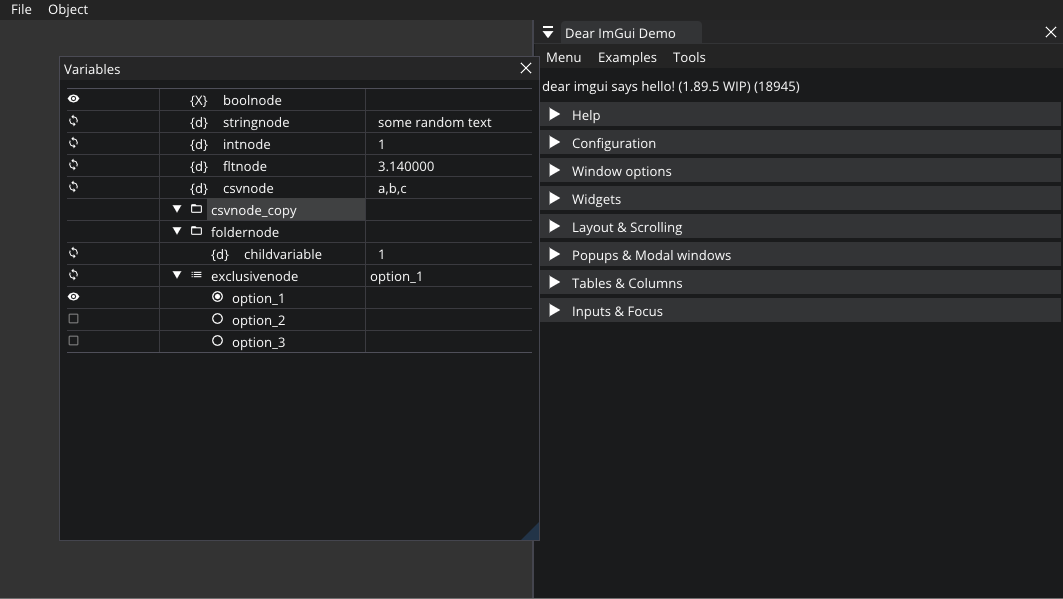Image resolution: width=1063 pixels, height=599 pixels.
Task: Click the list icon of exclusivenode
Action: (x=195, y=275)
